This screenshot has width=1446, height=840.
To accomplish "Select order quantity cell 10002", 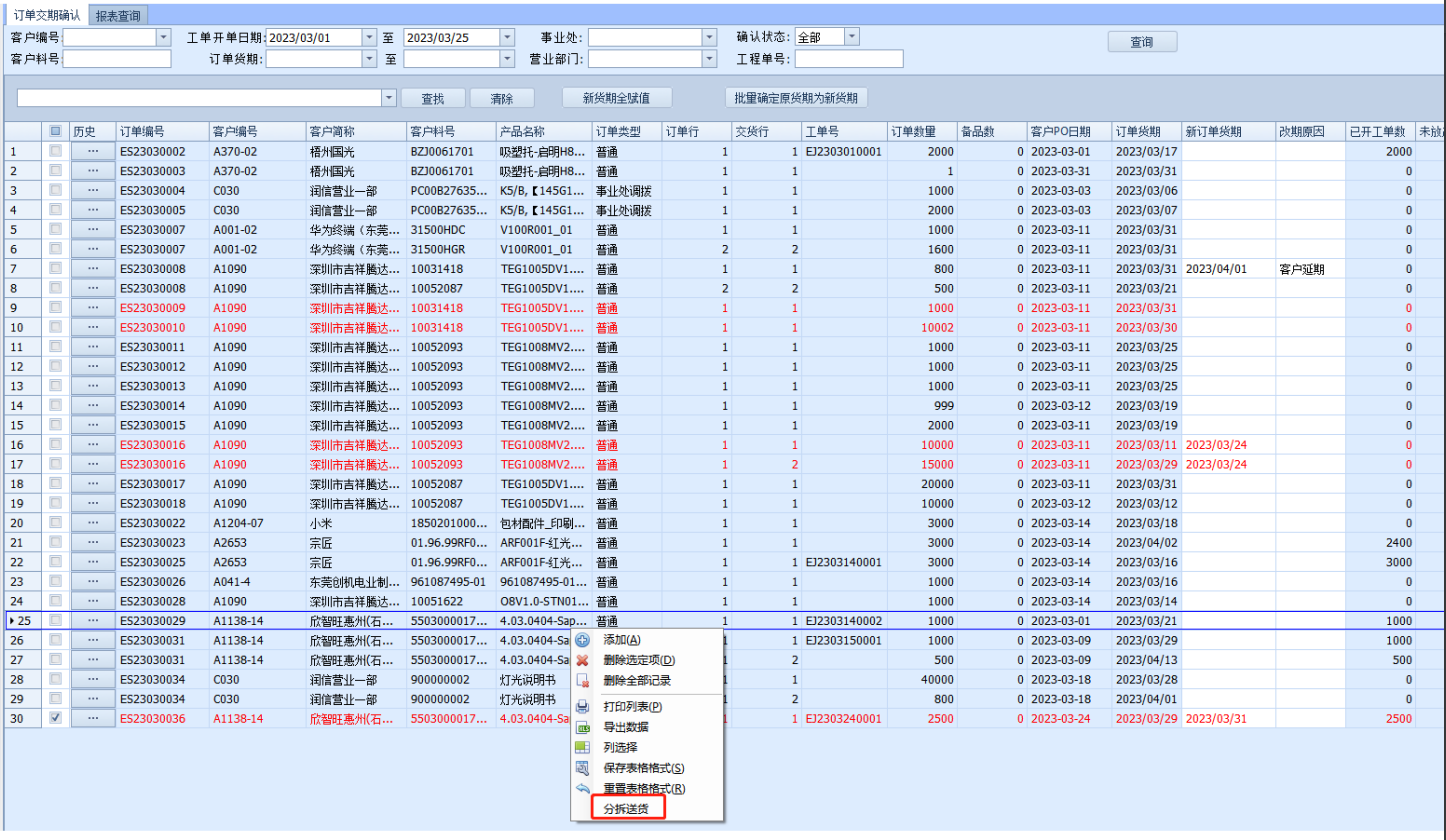I will click(x=922, y=327).
